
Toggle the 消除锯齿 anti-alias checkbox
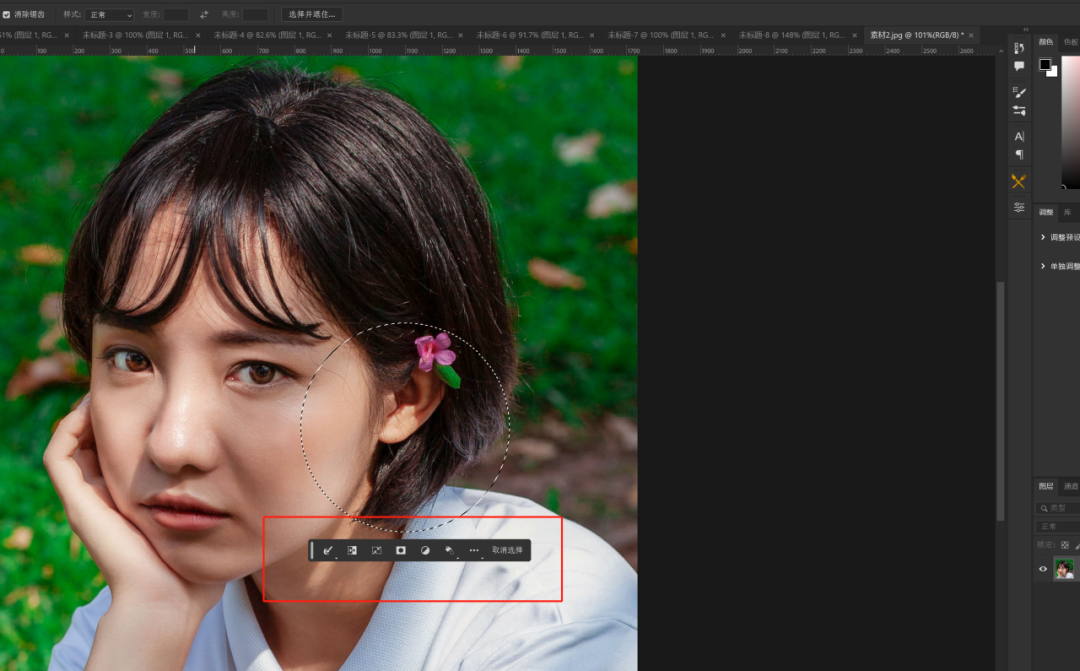click(6, 14)
